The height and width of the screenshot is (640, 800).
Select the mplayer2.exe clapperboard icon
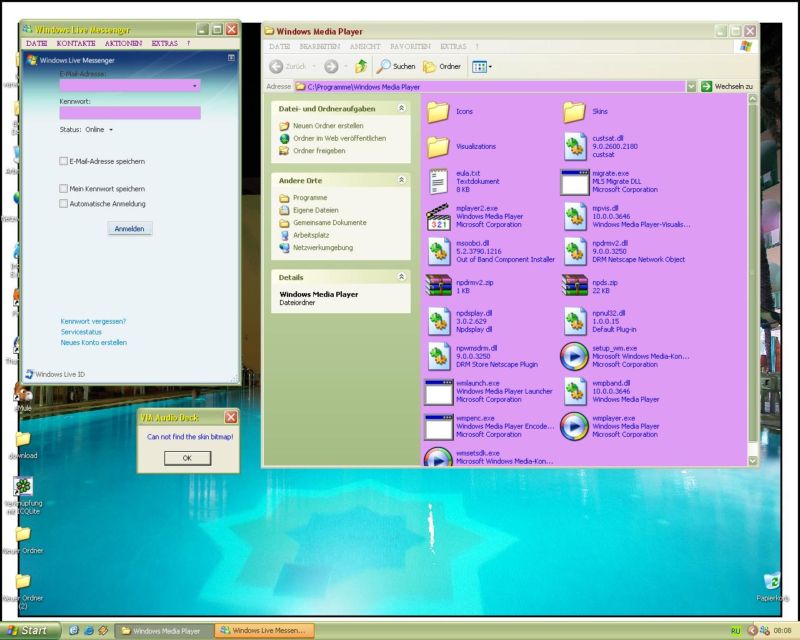coord(438,217)
